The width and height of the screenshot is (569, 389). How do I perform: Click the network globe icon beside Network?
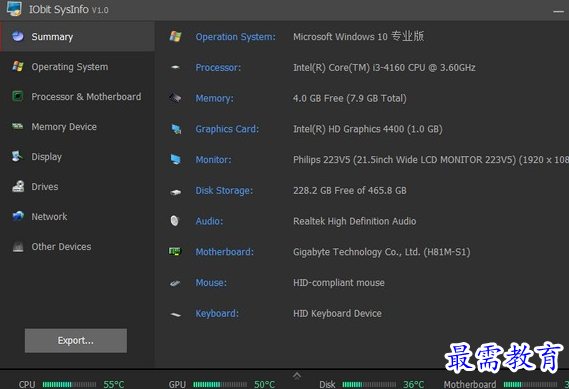pyautogui.click(x=18, y=216)
